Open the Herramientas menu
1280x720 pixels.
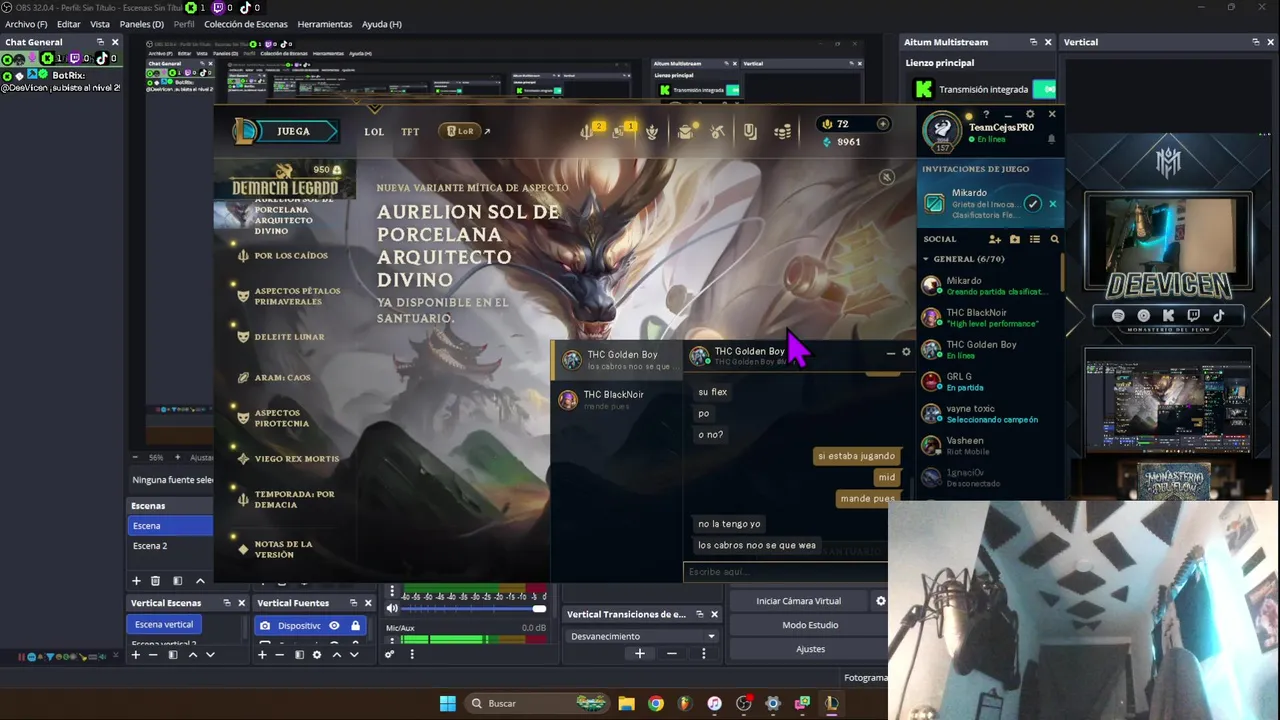tap(325, 24)
